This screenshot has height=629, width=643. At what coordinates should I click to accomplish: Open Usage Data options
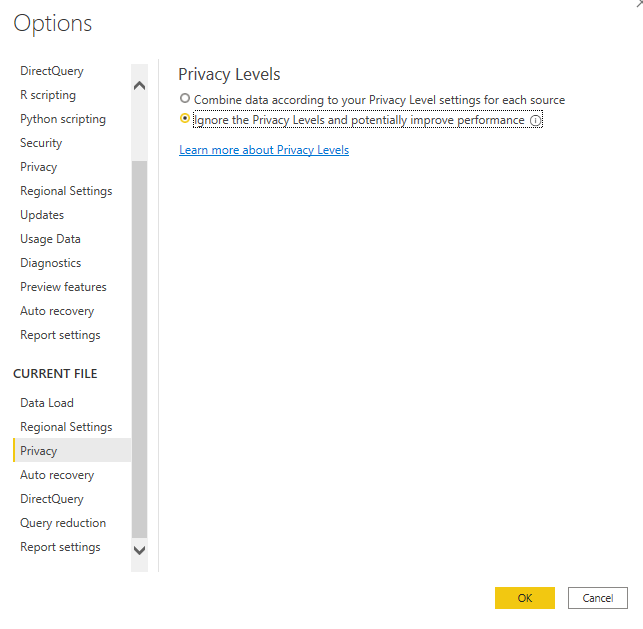click(x=50, y=239)
